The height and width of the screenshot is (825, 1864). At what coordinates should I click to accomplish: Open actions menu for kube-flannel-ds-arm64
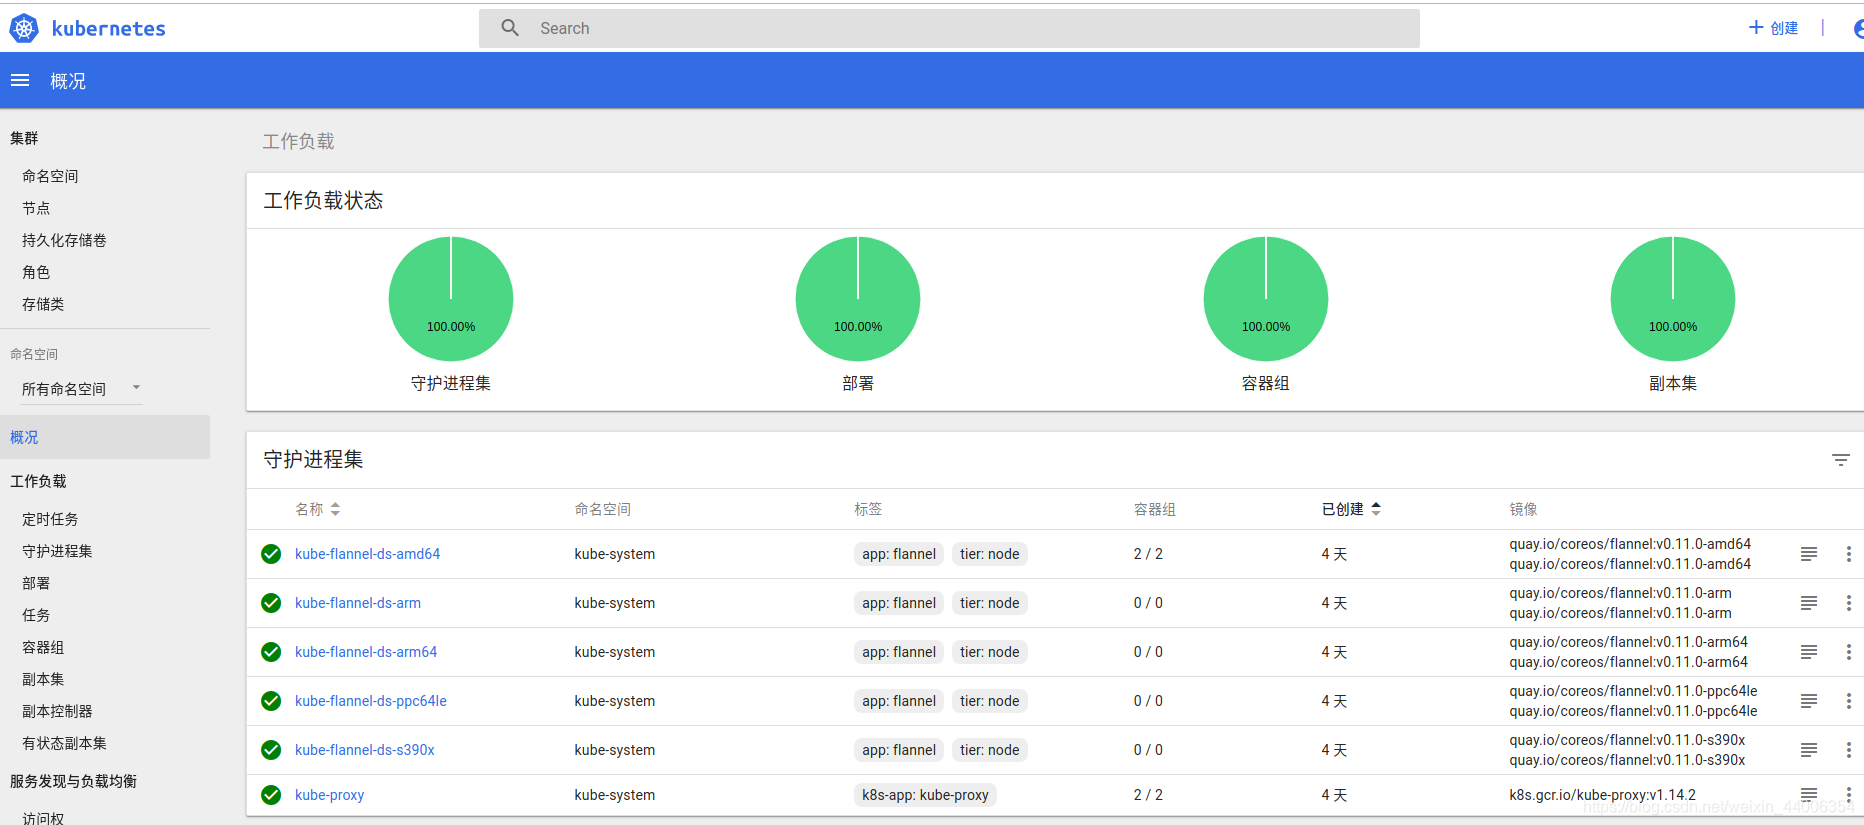coord(1848,652)
